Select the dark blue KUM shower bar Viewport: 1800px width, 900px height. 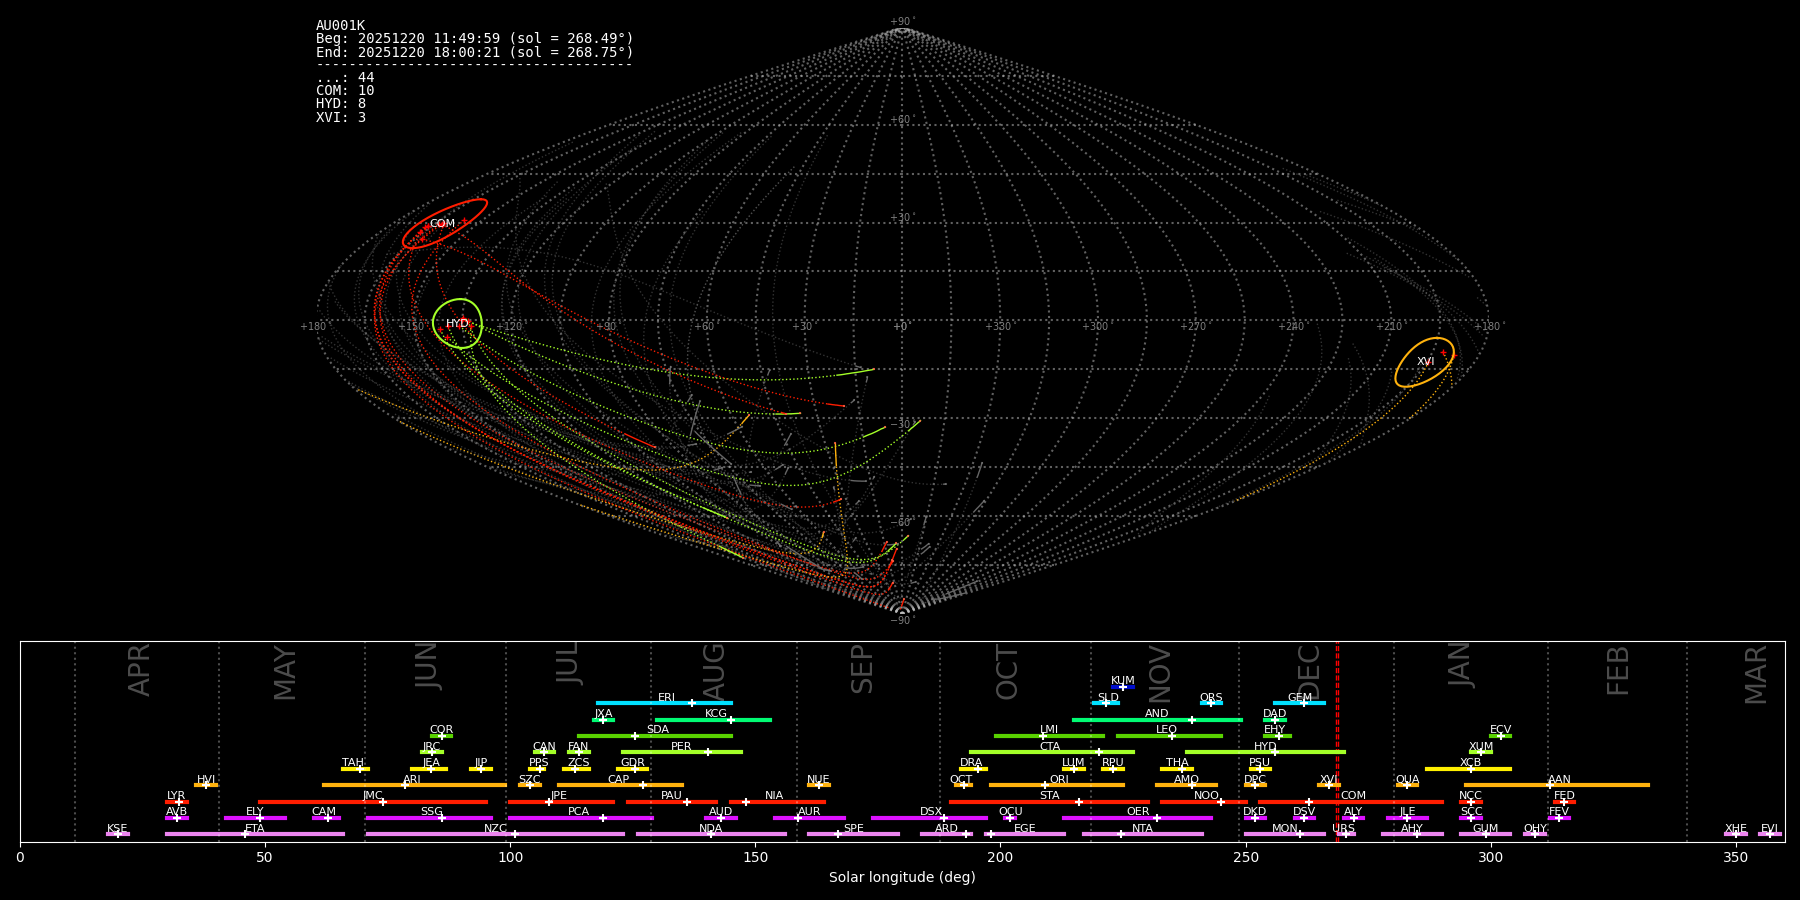click(1123, 687)
